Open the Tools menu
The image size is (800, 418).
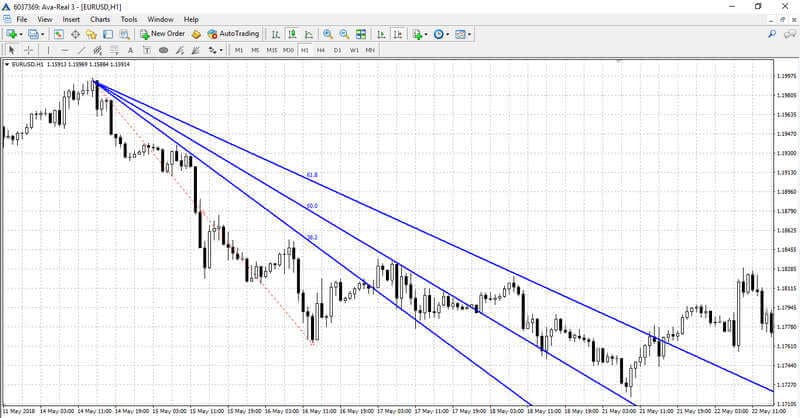(x=129, y=19)
